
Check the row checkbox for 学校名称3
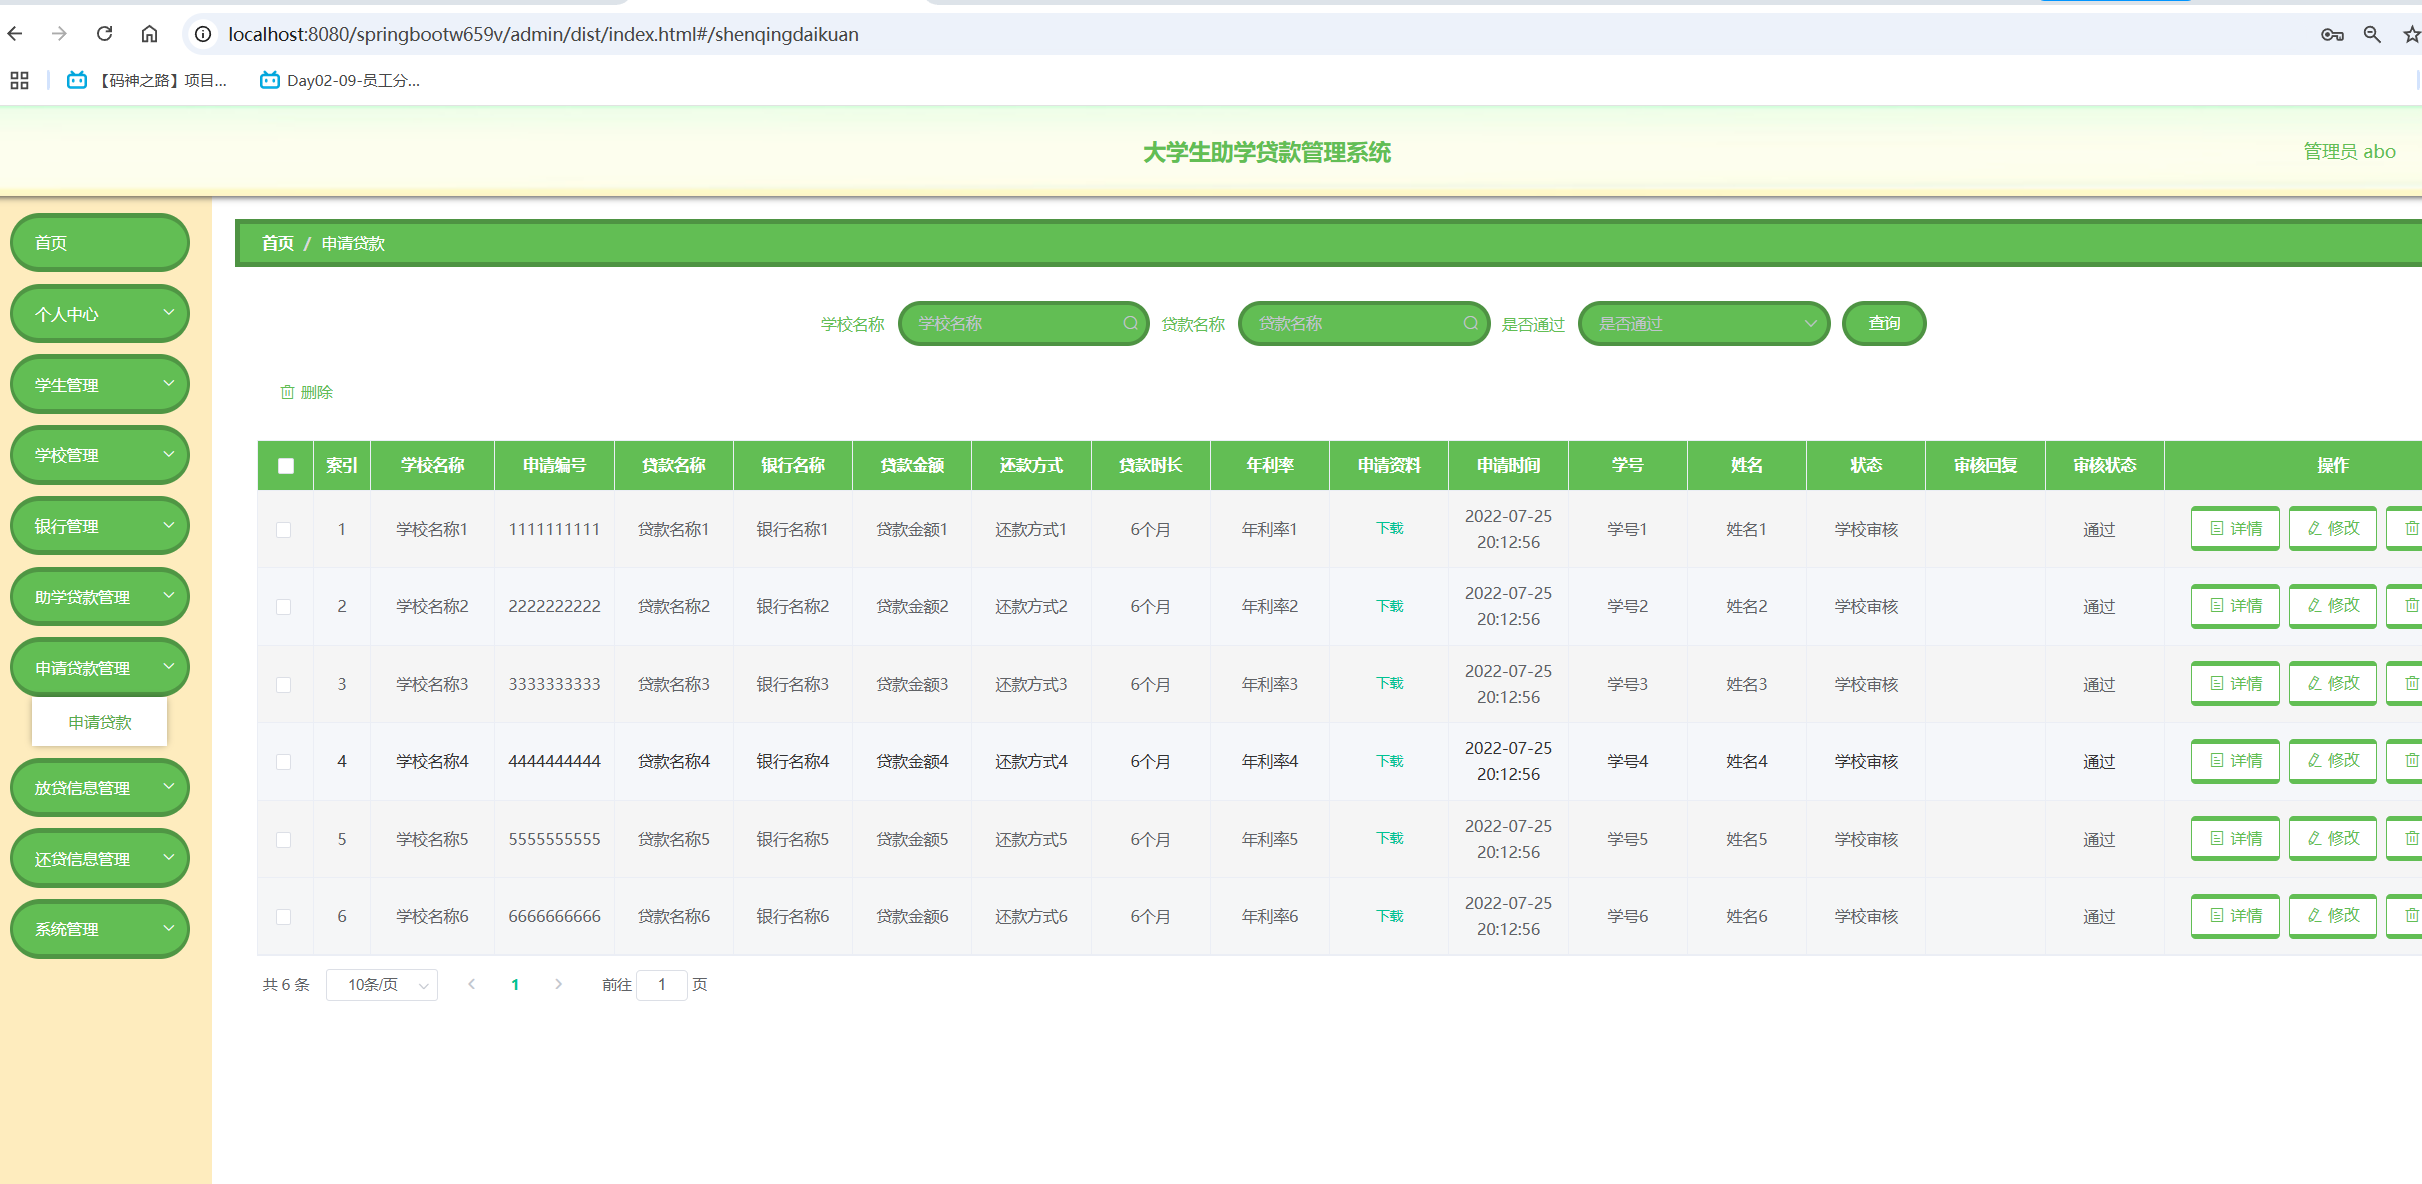click(x=284, y=685)
